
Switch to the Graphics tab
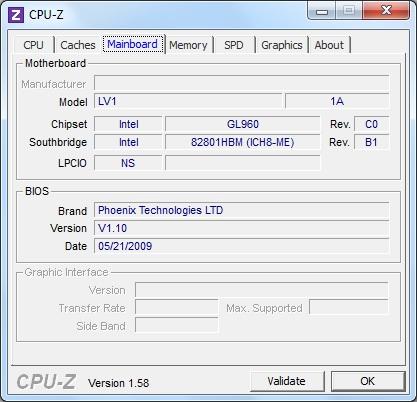pyautogui.click(x=282, y=45)
